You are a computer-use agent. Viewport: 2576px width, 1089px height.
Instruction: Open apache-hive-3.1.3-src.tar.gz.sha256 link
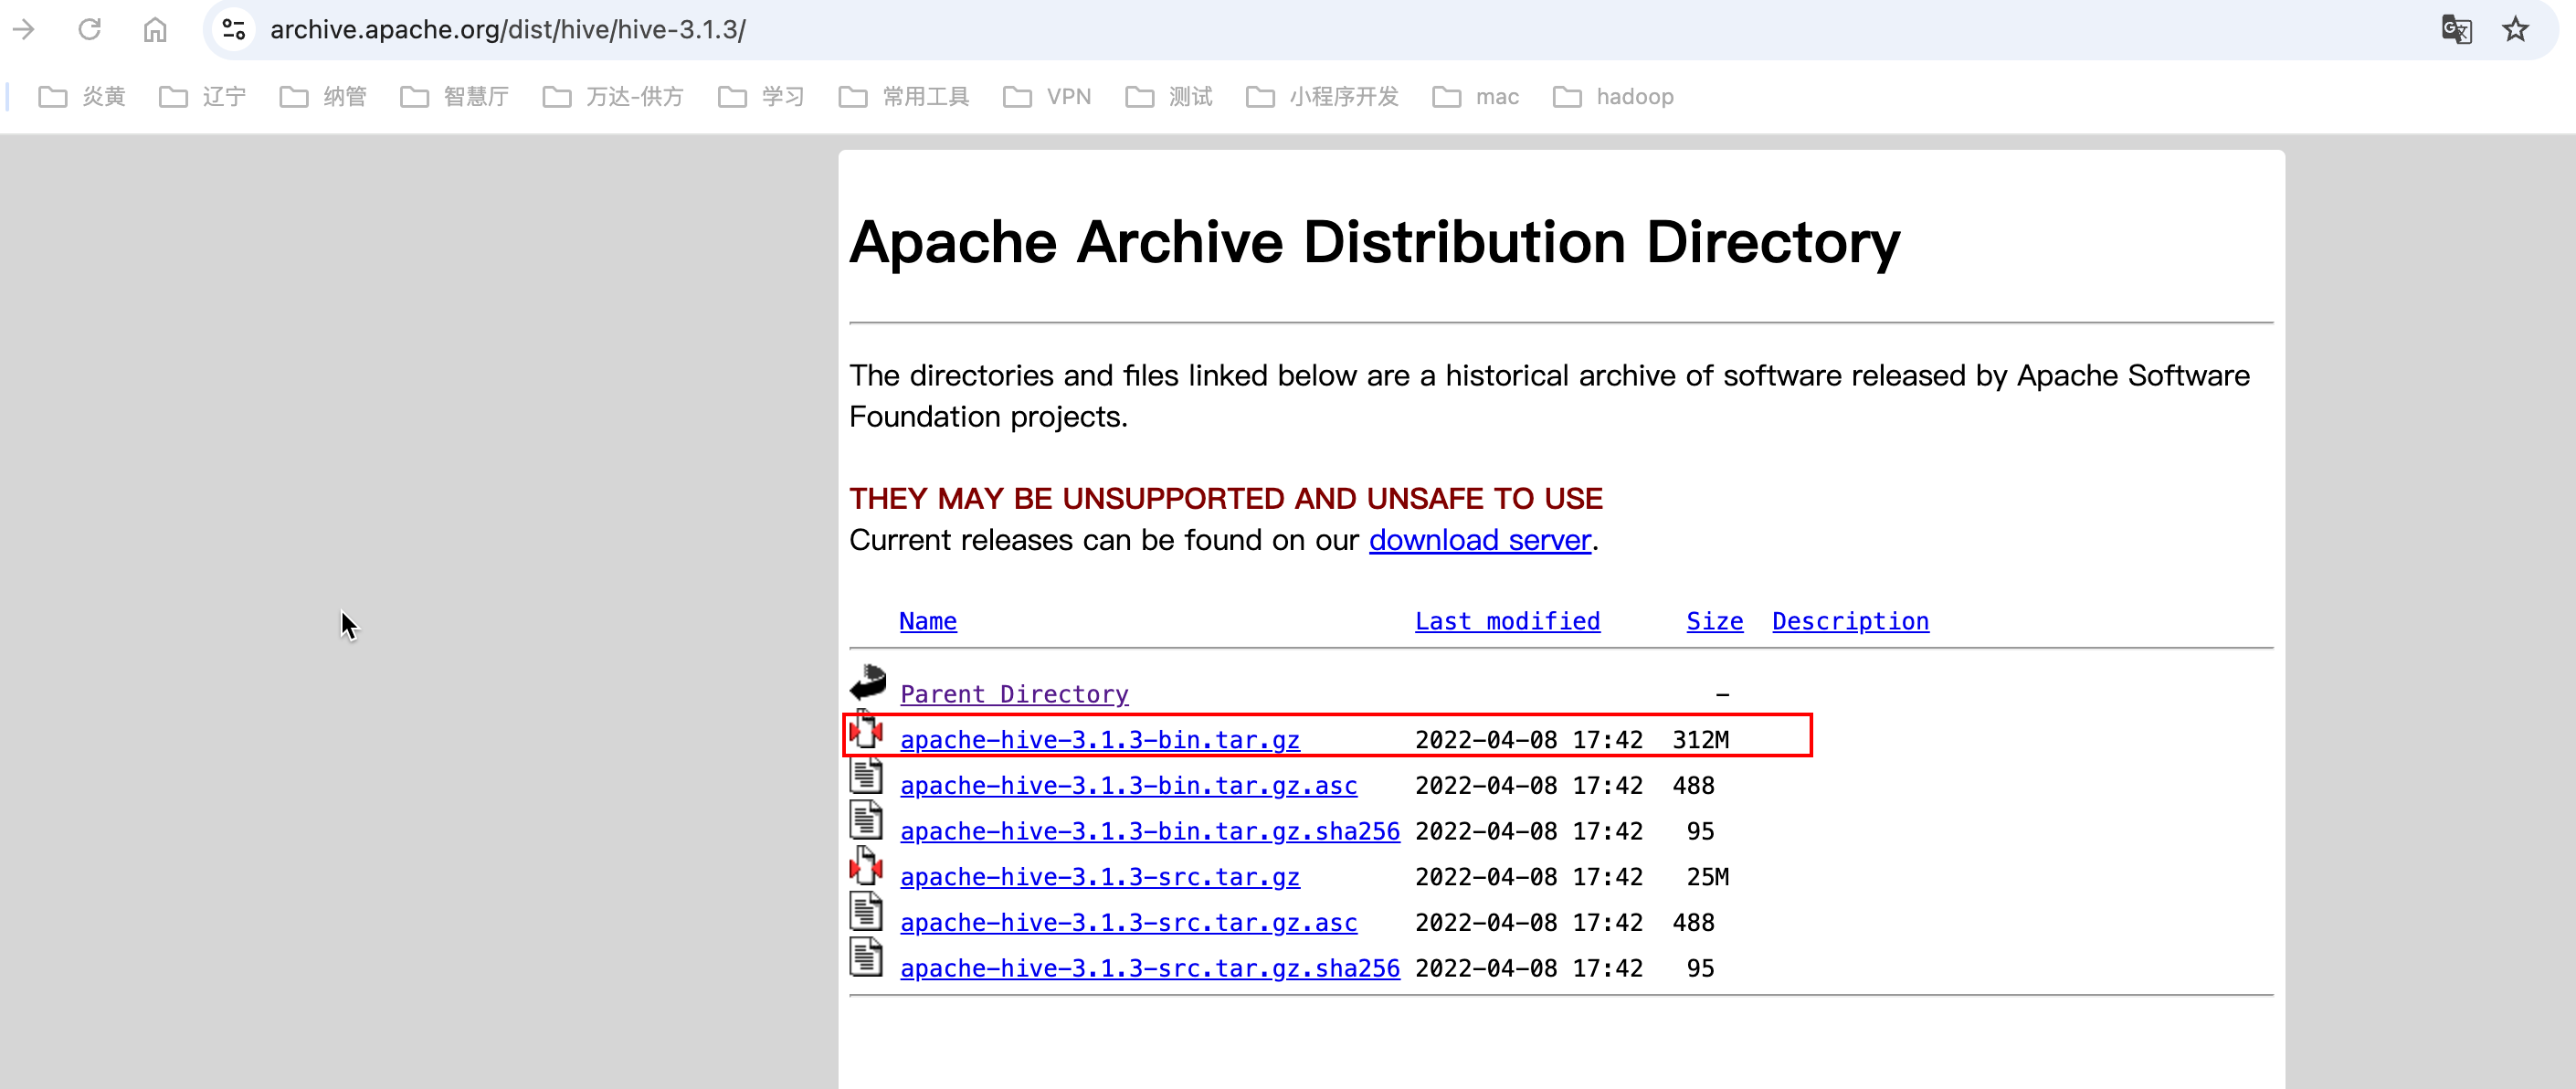[x=1149, y=968]
